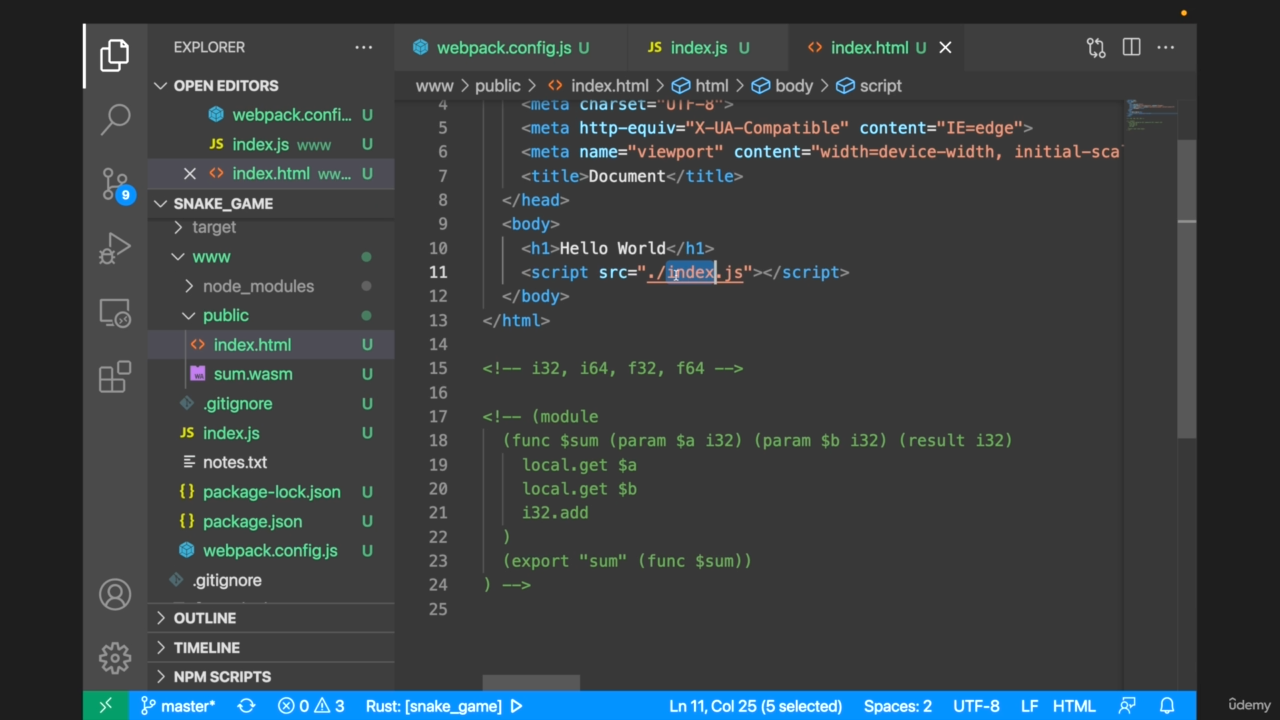Switch to the index.js editor tab
1280x720 pixels.
click(698, 47)
